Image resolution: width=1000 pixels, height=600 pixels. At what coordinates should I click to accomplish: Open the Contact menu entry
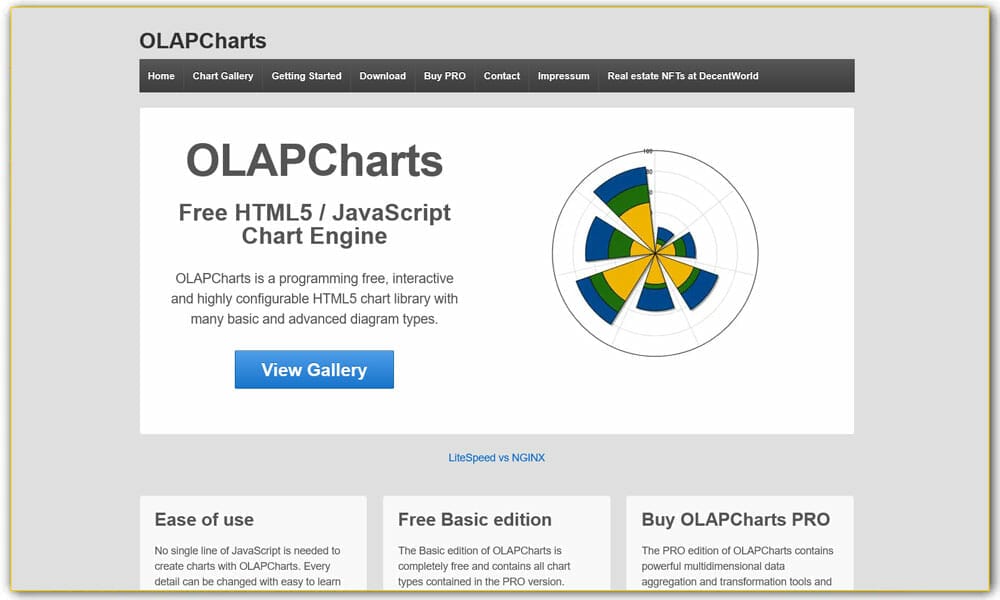[501, 76]
